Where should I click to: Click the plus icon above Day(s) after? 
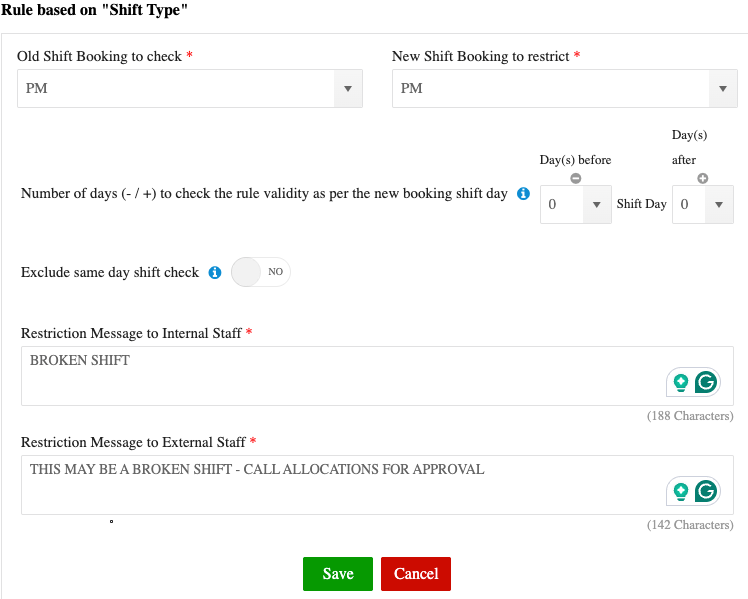point(703,178)
